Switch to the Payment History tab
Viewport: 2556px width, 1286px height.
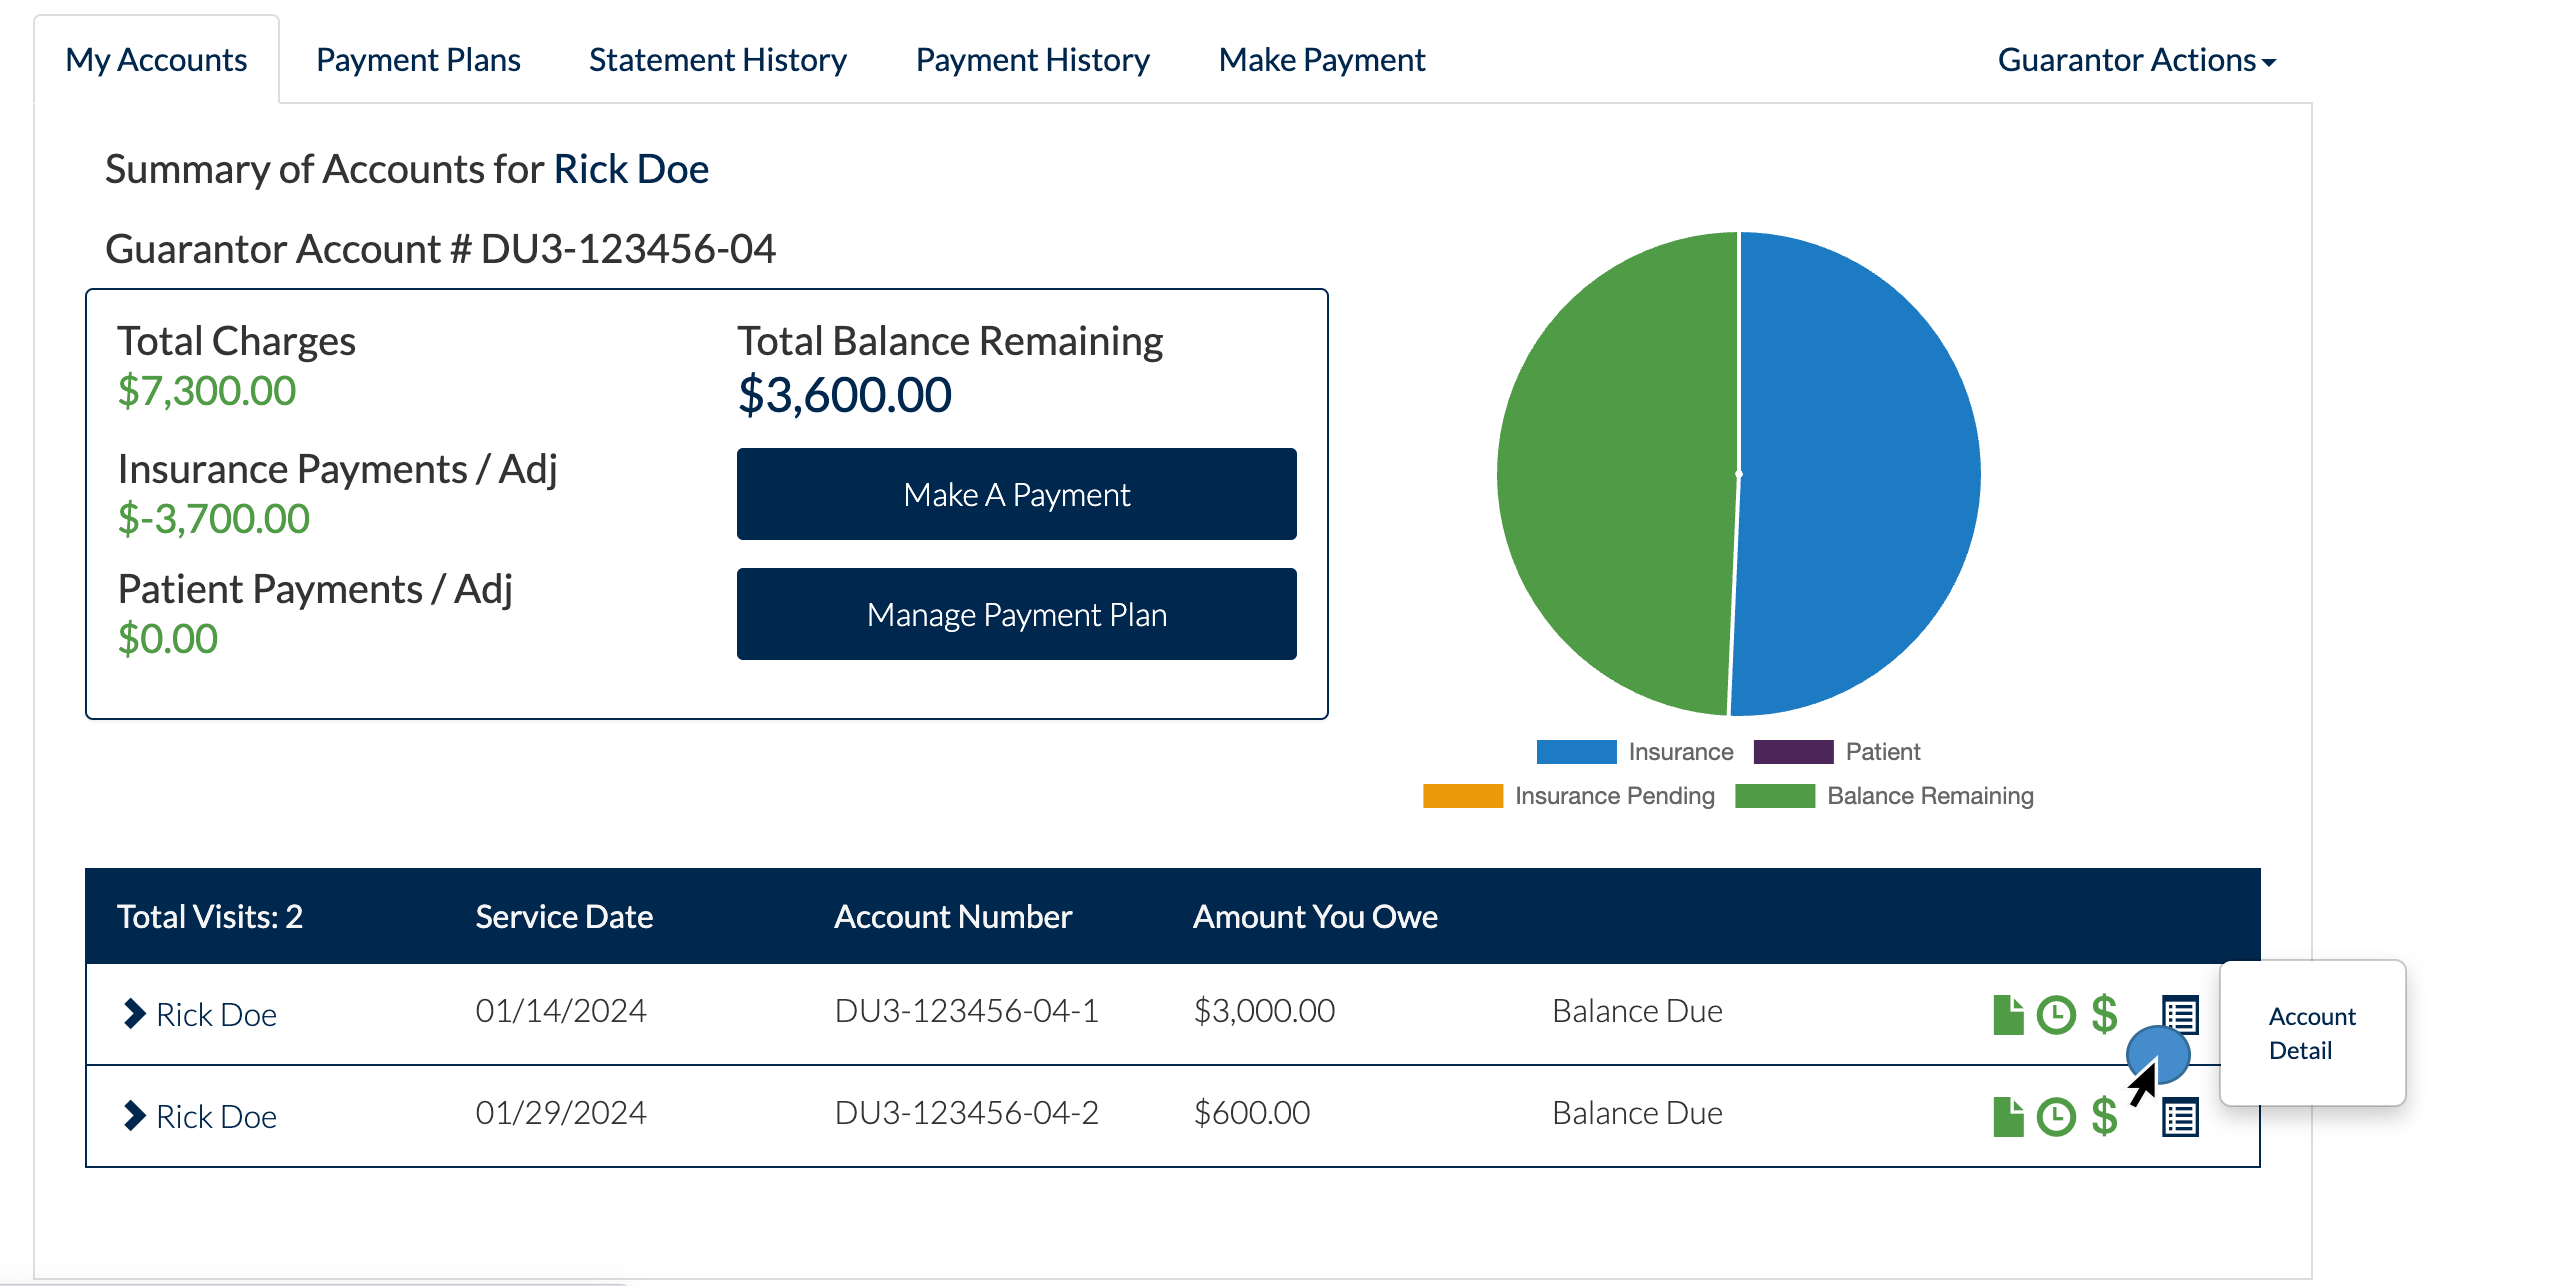[1032, 59]
